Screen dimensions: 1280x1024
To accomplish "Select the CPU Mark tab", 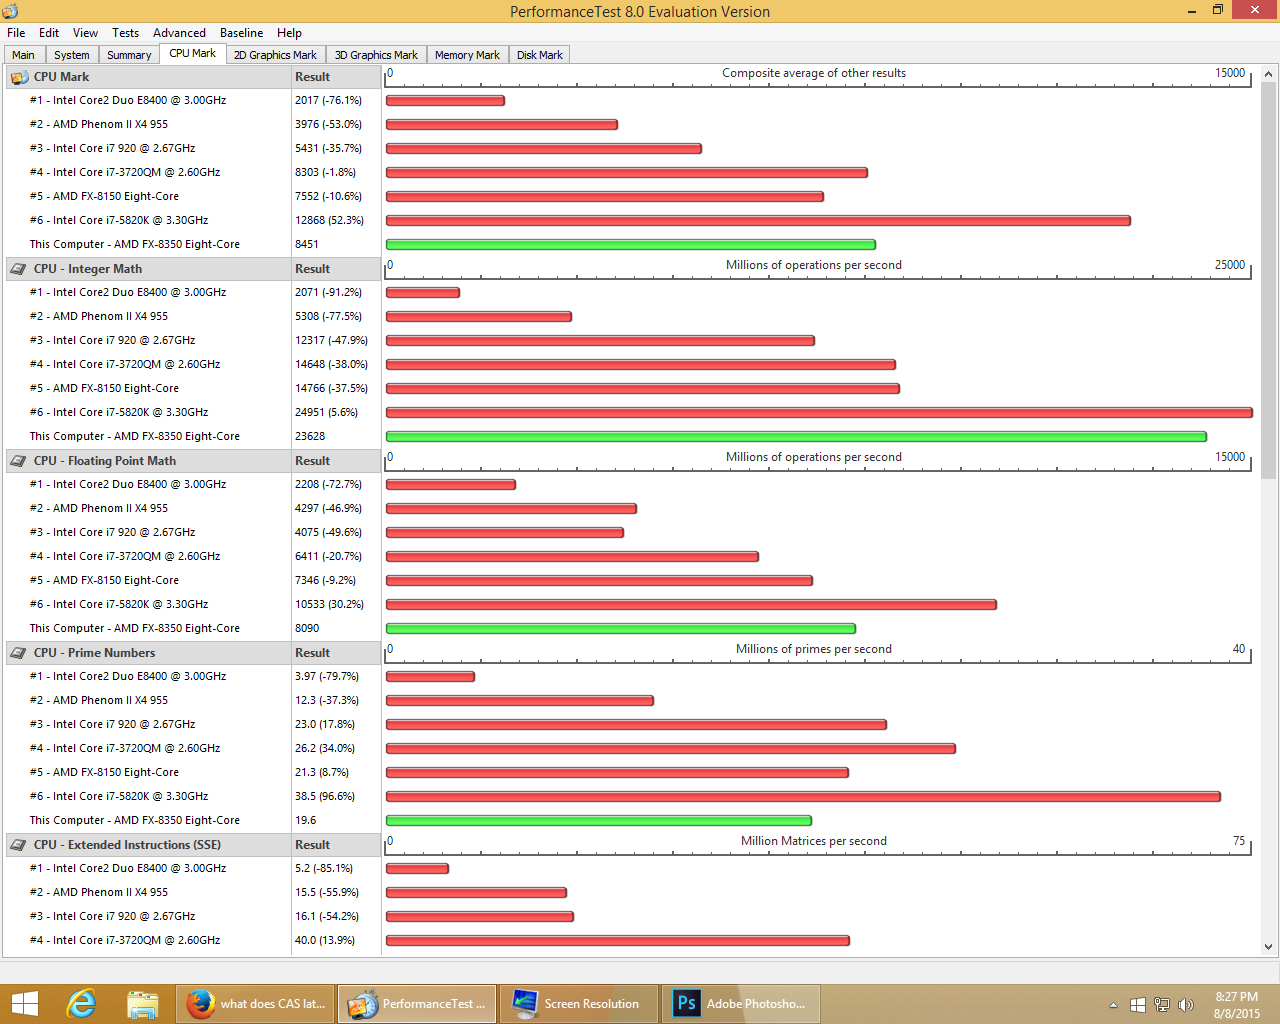I will (192, 53).
